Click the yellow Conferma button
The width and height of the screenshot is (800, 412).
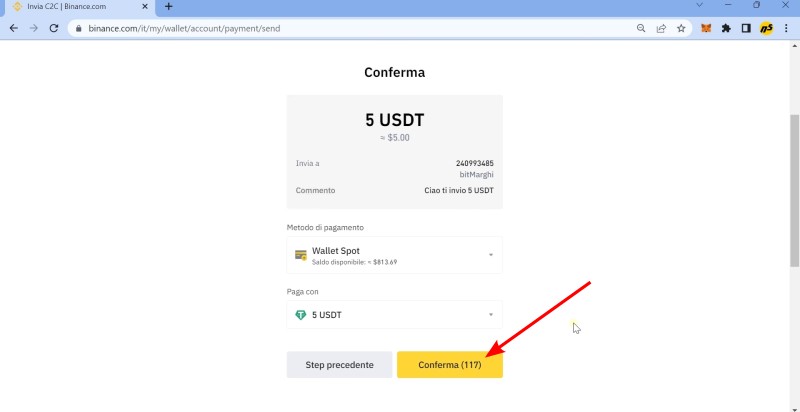(449, 365)
